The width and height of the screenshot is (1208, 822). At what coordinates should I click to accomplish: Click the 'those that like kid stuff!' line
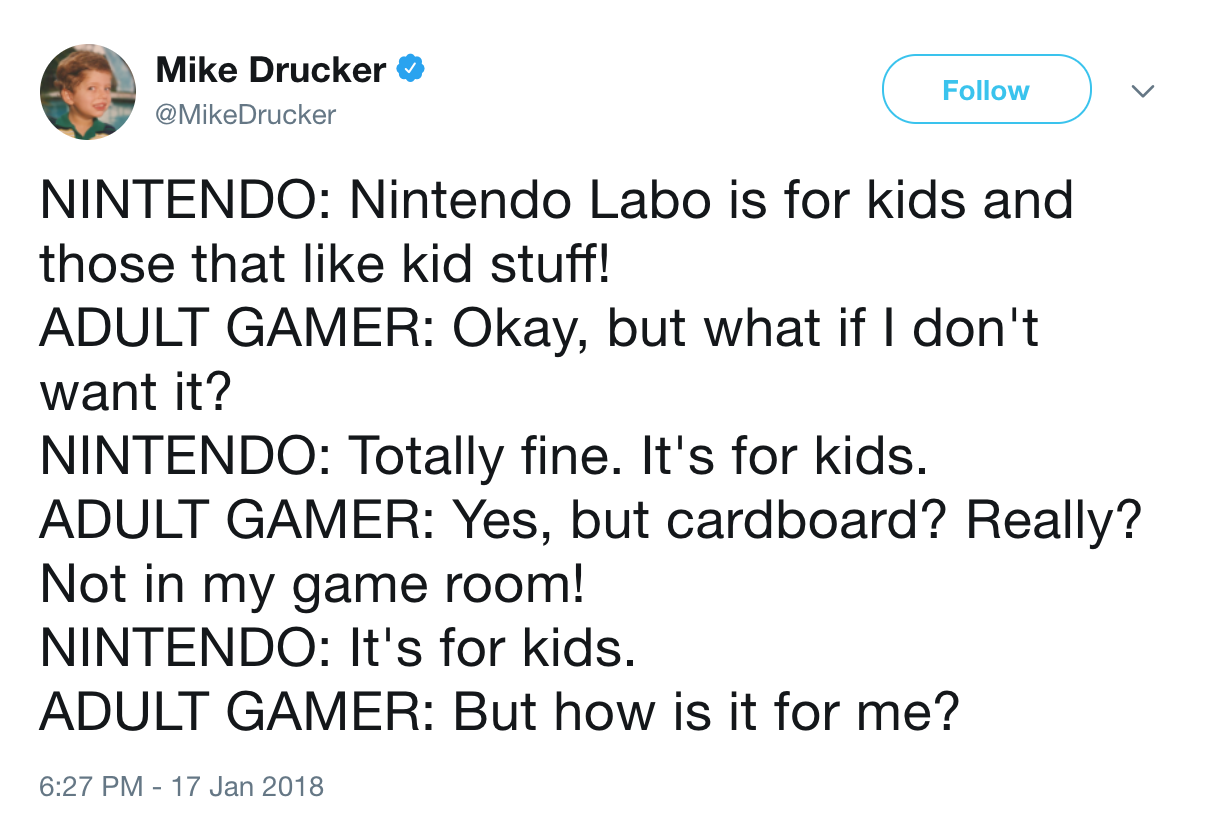[324, 264]
